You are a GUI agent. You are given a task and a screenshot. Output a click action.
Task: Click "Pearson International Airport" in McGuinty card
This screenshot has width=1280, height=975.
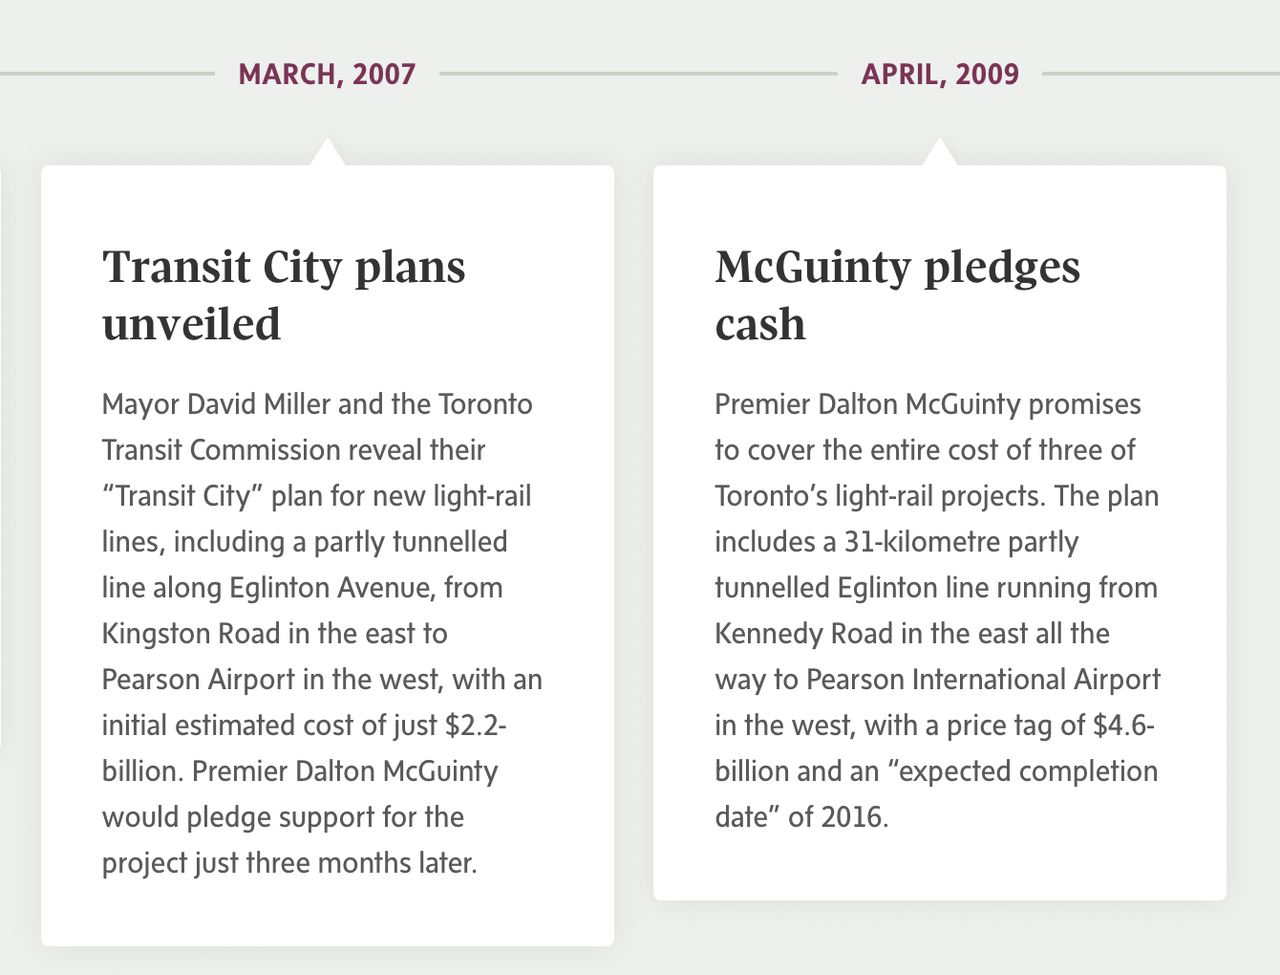(x=983, y=679)
